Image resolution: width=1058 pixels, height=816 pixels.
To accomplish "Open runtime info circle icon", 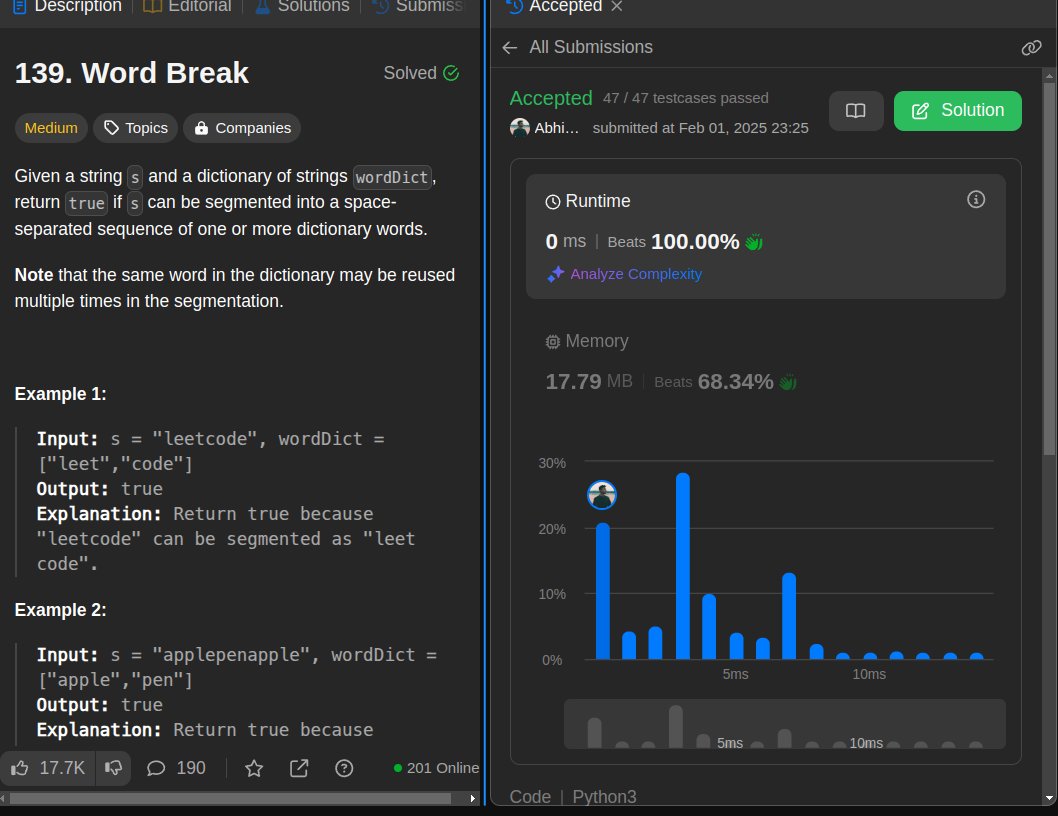I will pos(976,199).
